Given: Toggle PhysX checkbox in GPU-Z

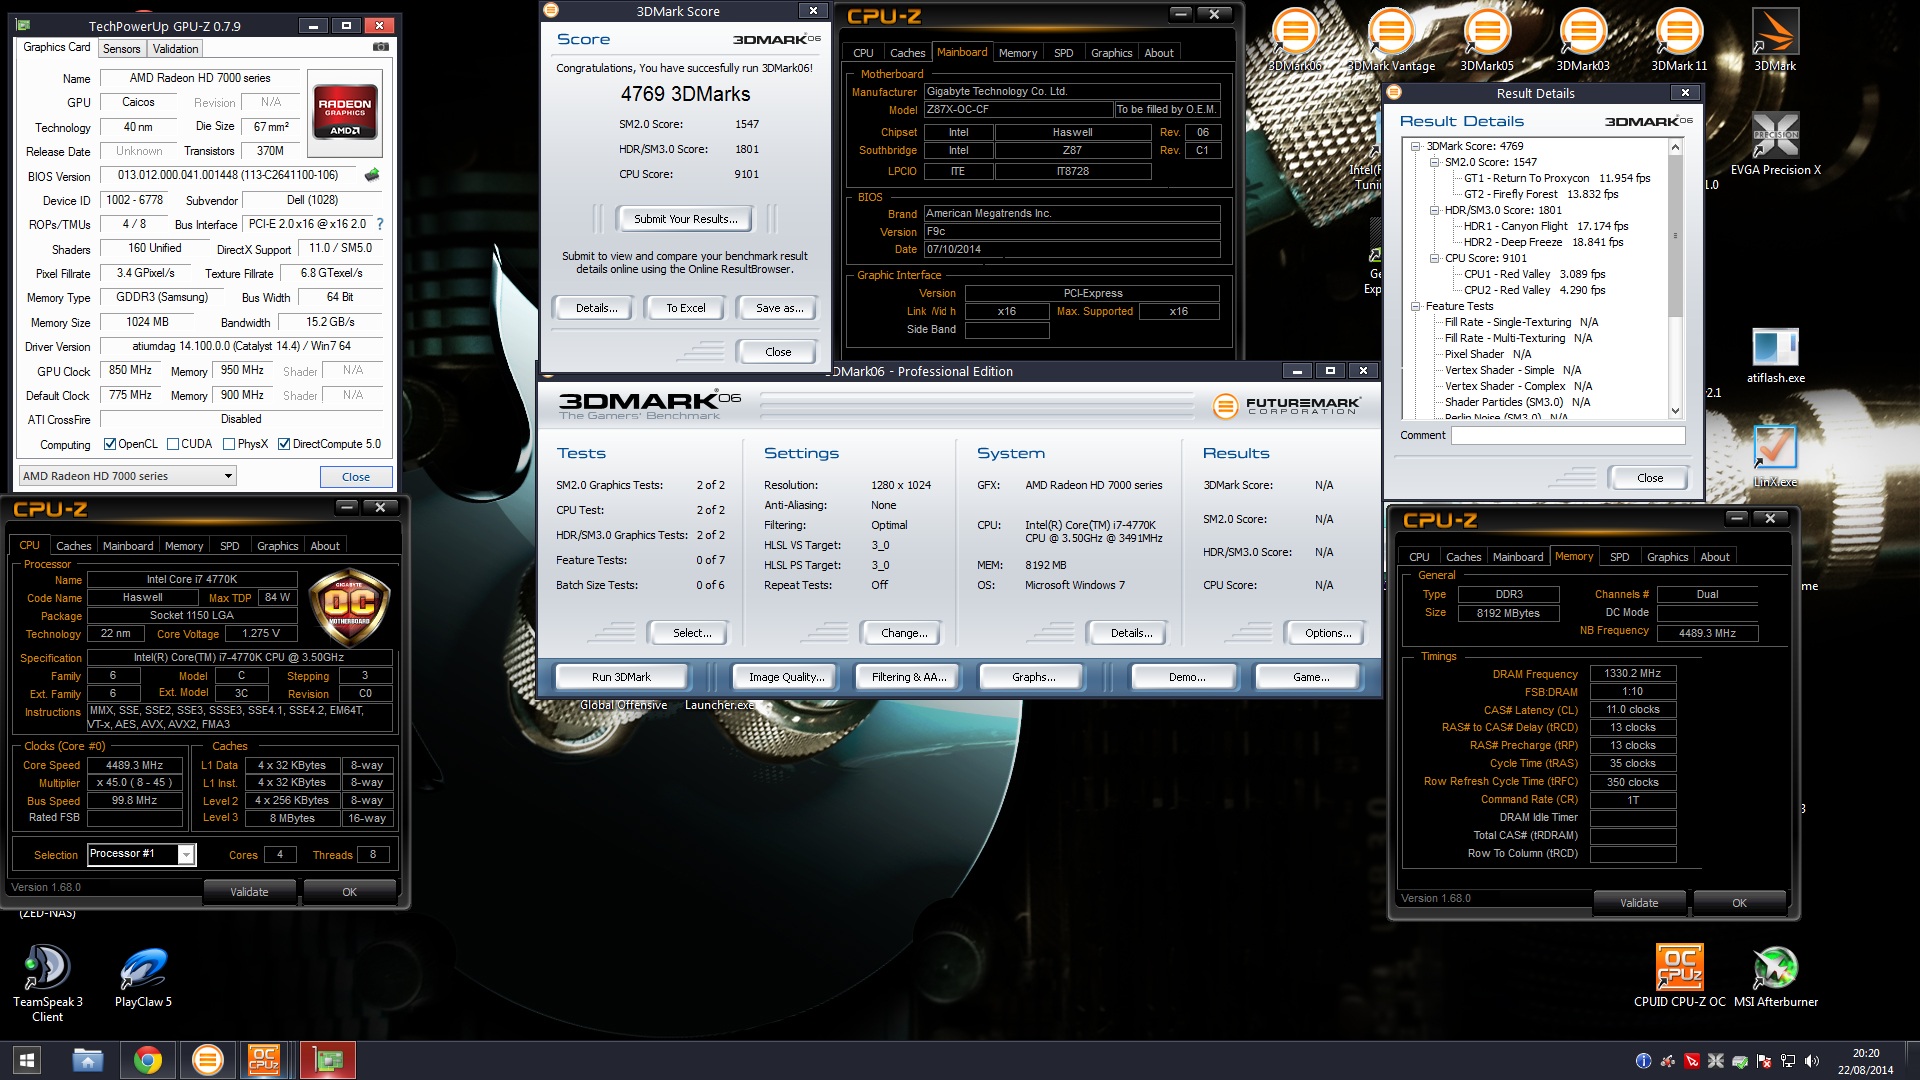Looking at the screenshot, I should (x=229, y=444).
